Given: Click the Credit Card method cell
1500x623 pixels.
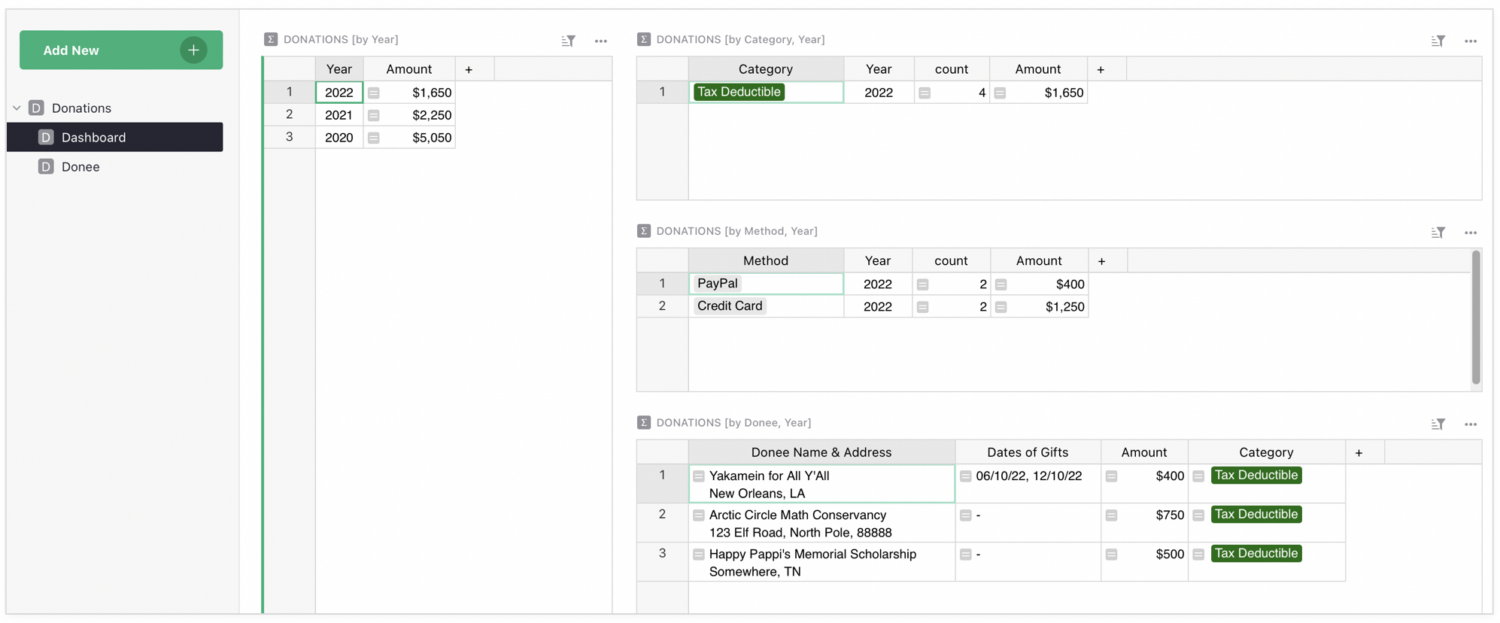Looking at the screenshot, I should click(766, 306).
